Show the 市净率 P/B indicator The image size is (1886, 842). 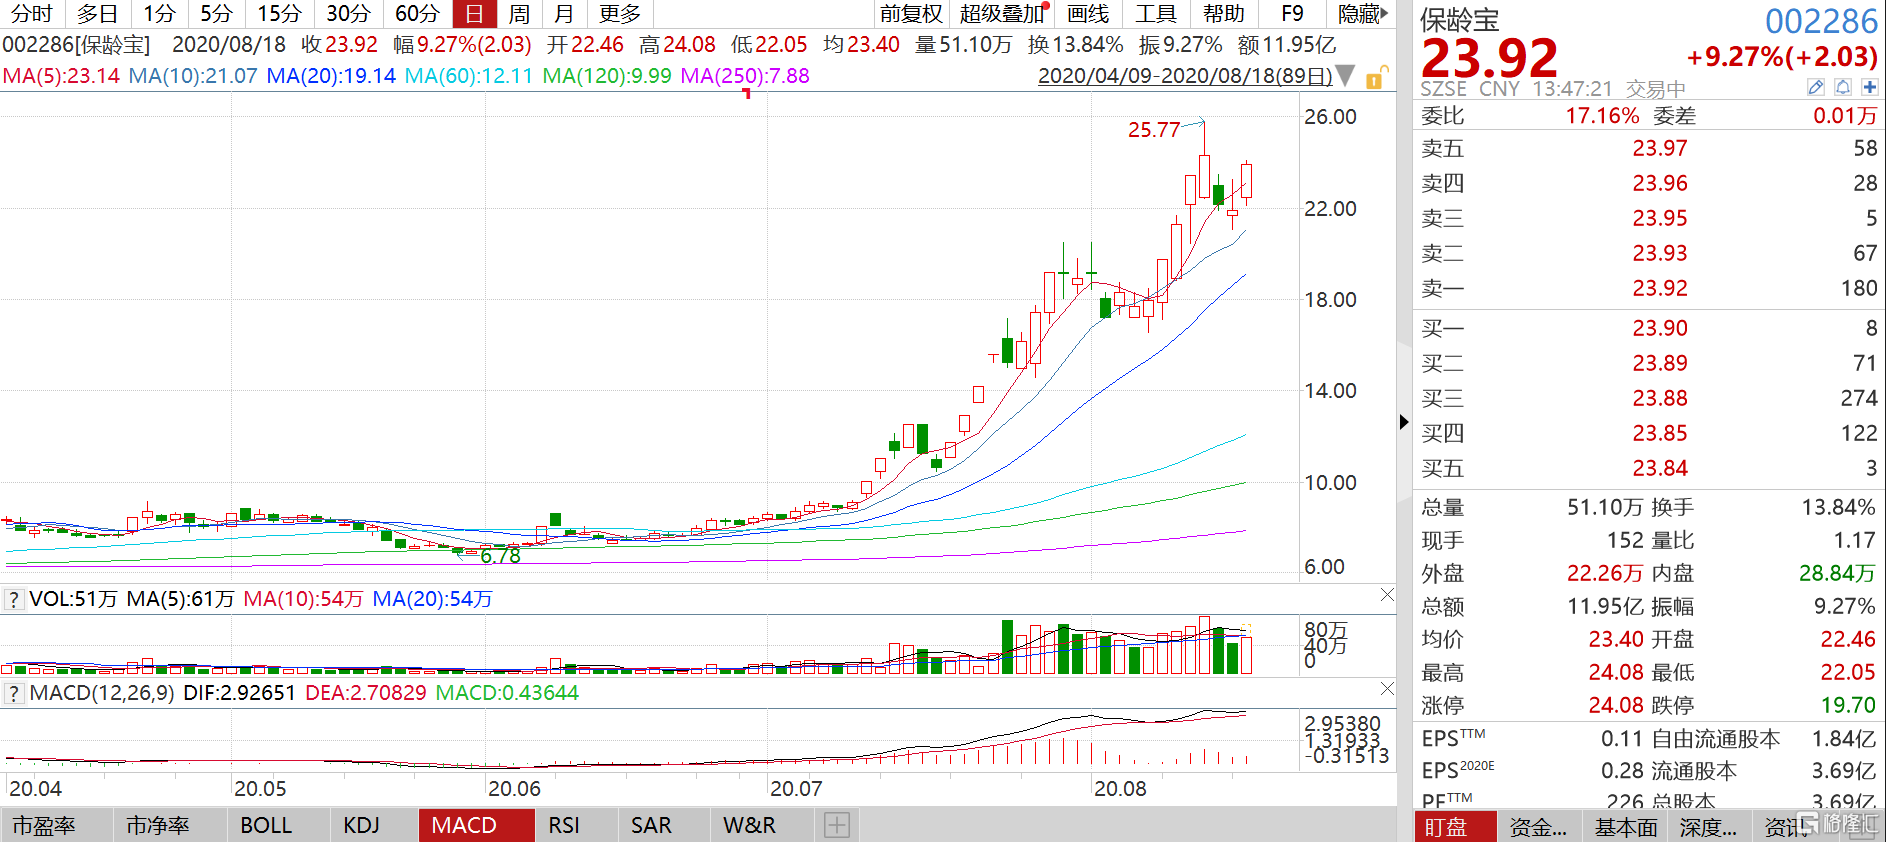click(x=158, y=825)
